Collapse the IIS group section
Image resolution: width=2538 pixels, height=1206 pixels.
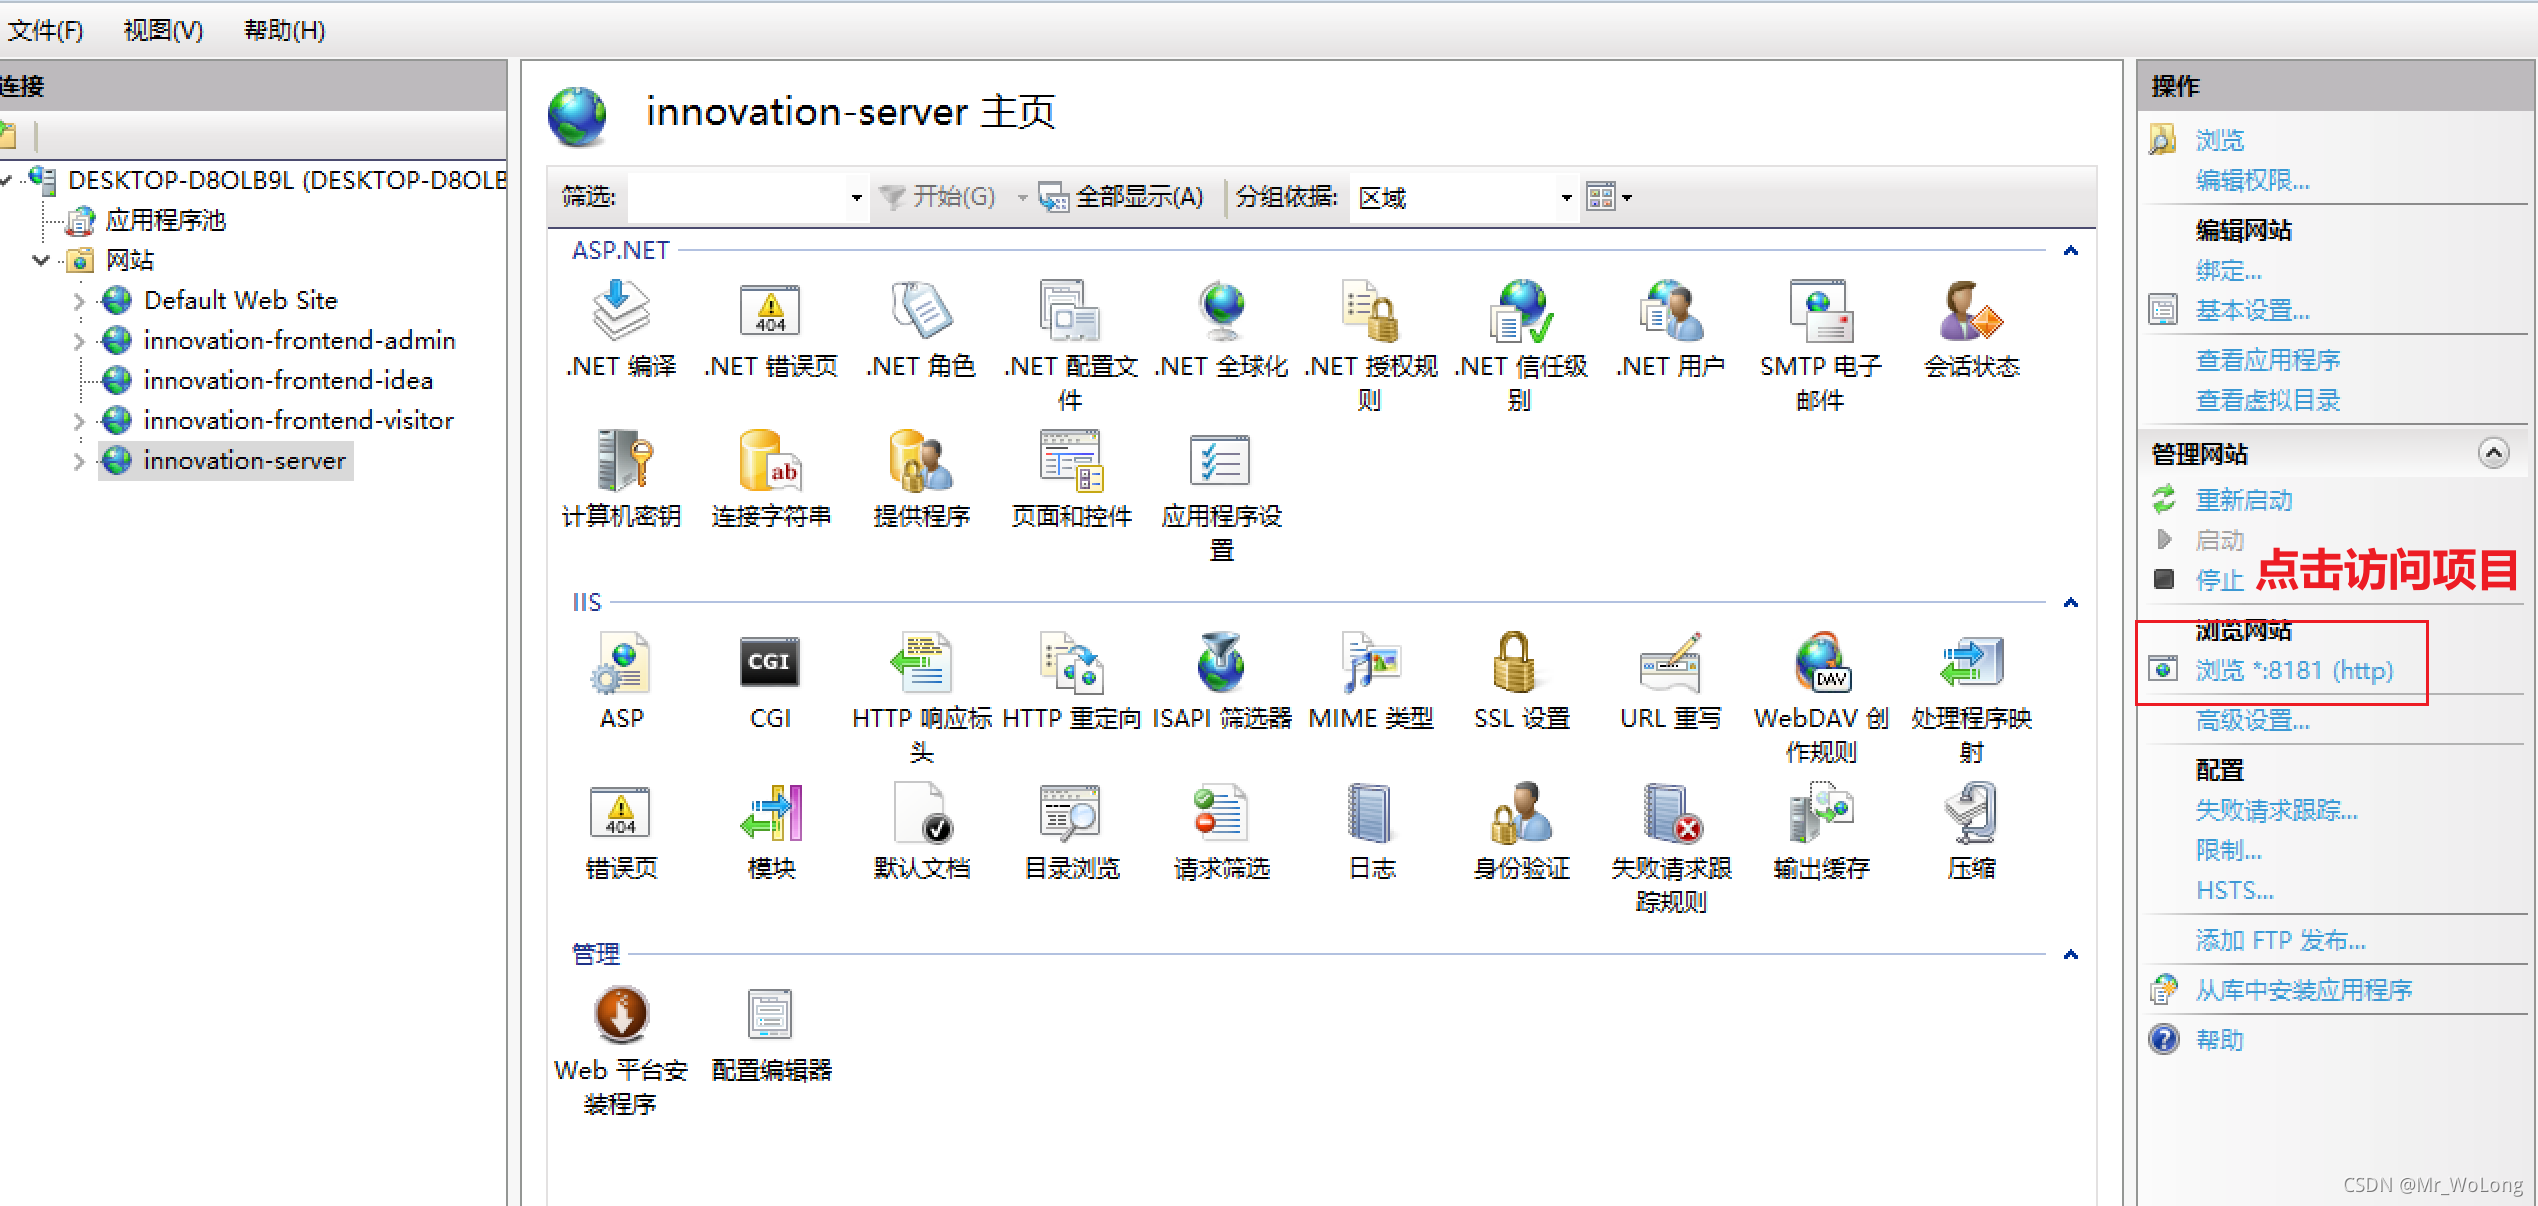2071,603
